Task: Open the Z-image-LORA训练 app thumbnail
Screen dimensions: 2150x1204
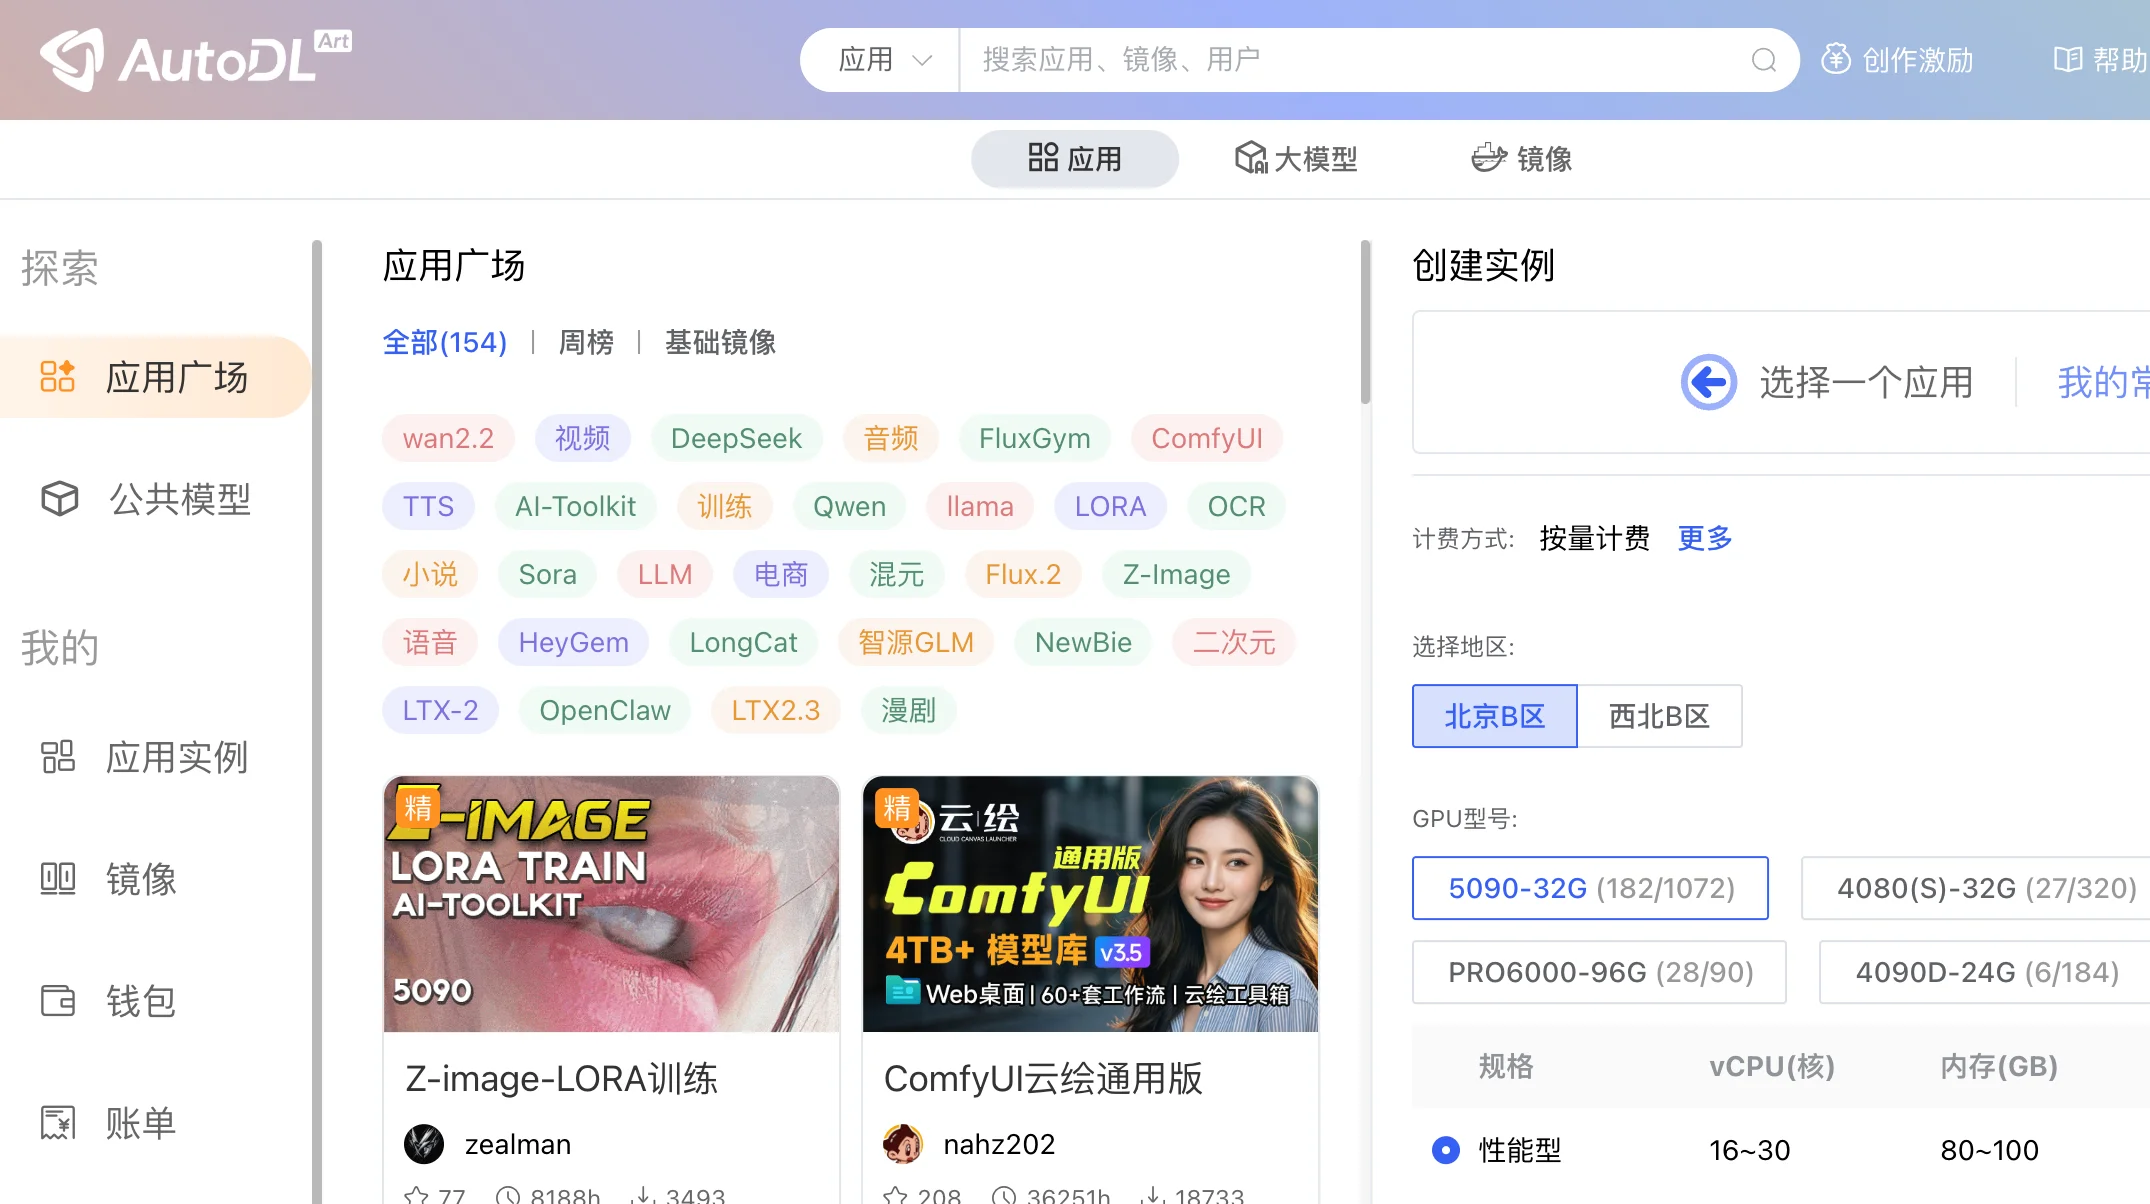Action: tap(611, 903)
